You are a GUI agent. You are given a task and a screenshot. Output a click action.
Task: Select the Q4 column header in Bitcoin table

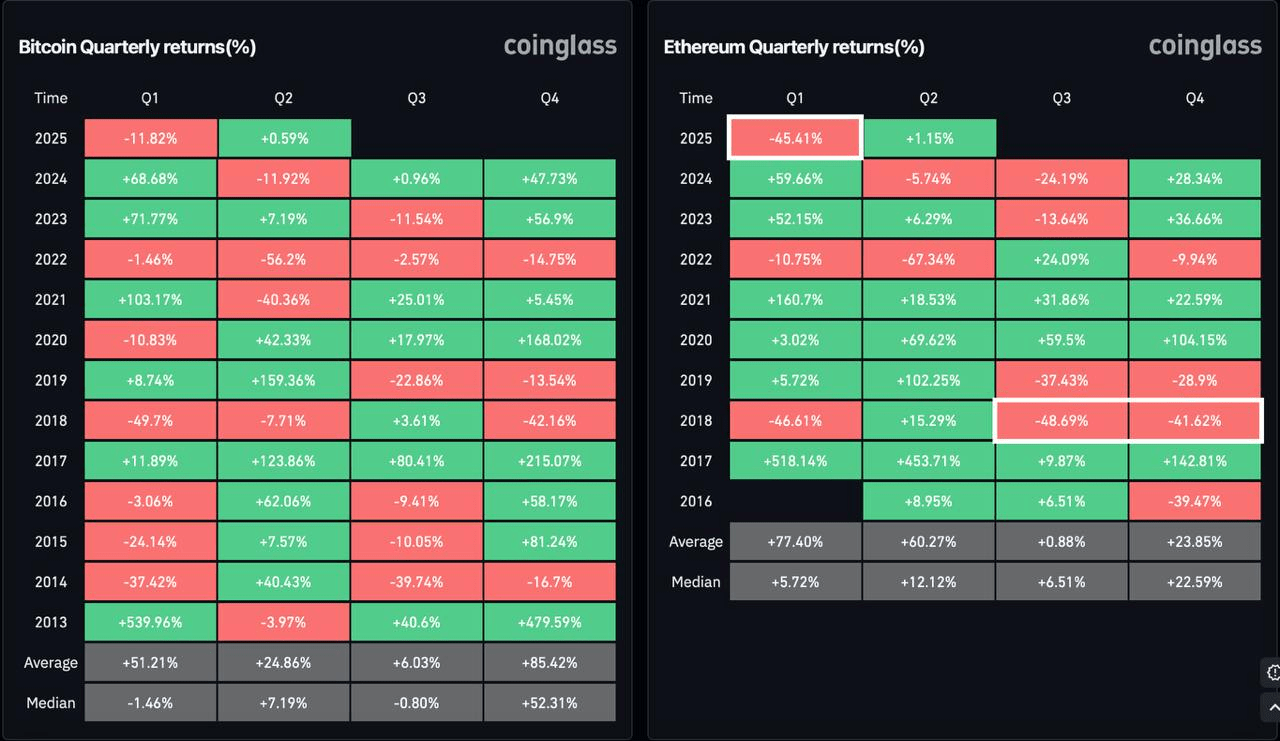tap(549, 98)
